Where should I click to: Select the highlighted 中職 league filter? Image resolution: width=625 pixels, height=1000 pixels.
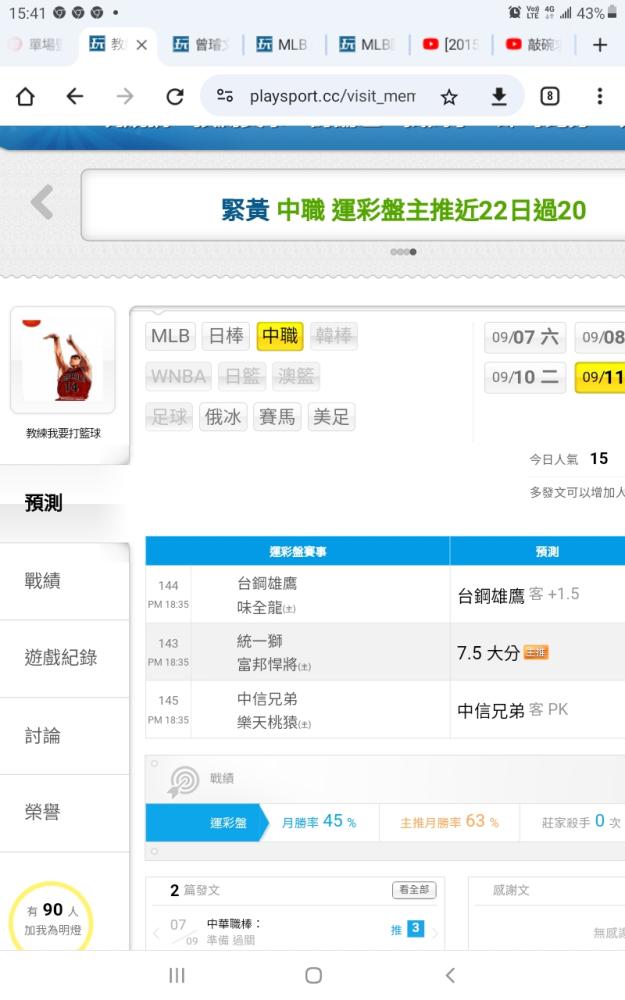click(x=280, y=335)
